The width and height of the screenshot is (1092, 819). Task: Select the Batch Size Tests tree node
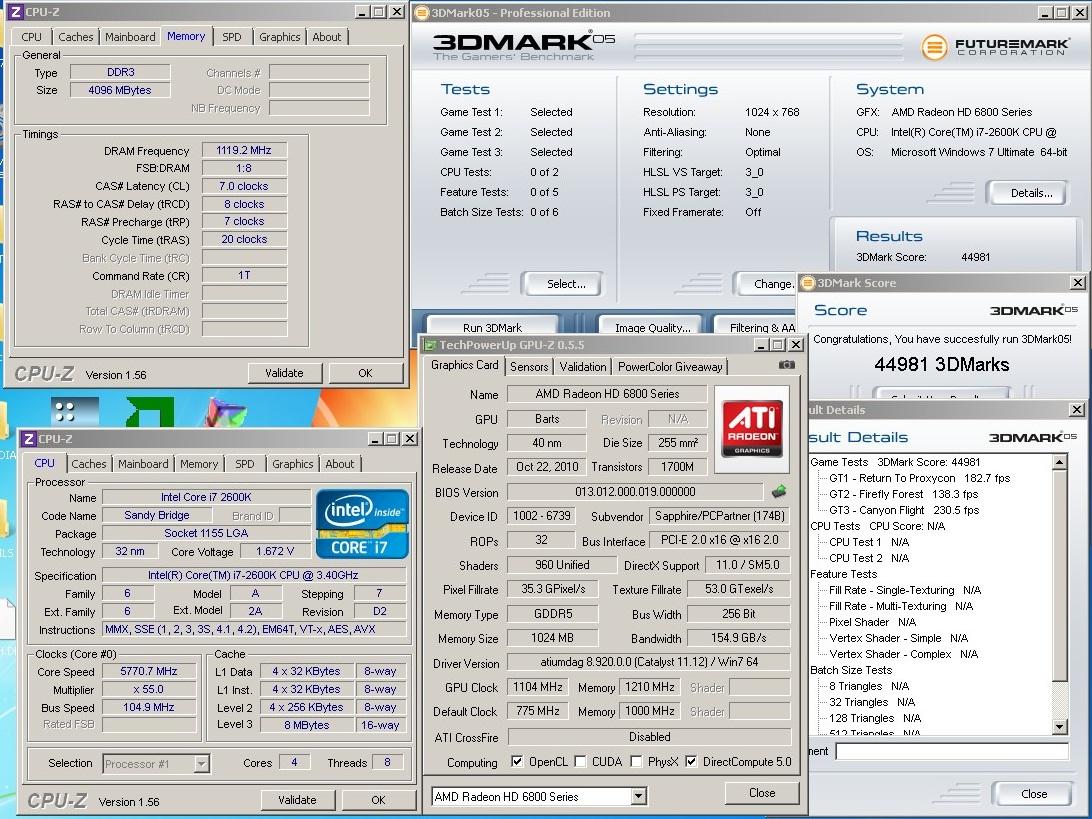click(x=851, y=670)
